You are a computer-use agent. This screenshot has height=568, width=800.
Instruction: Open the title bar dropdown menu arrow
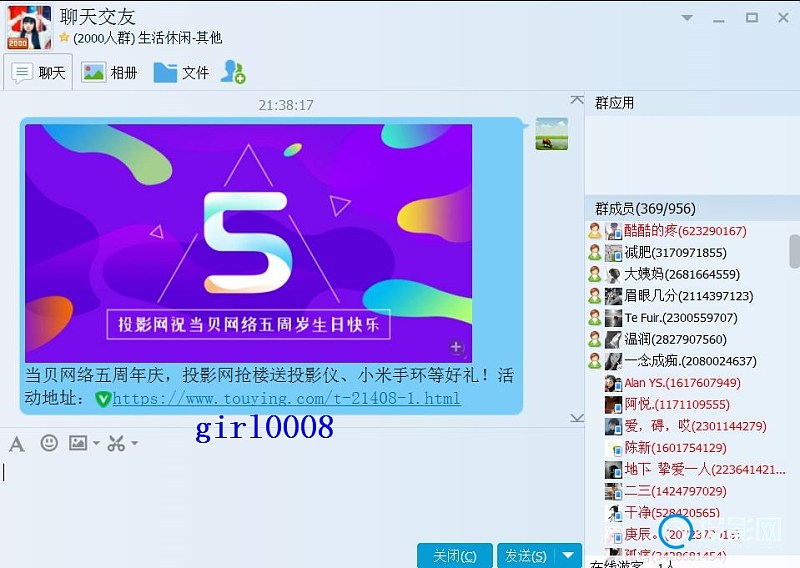coord(687,18)
